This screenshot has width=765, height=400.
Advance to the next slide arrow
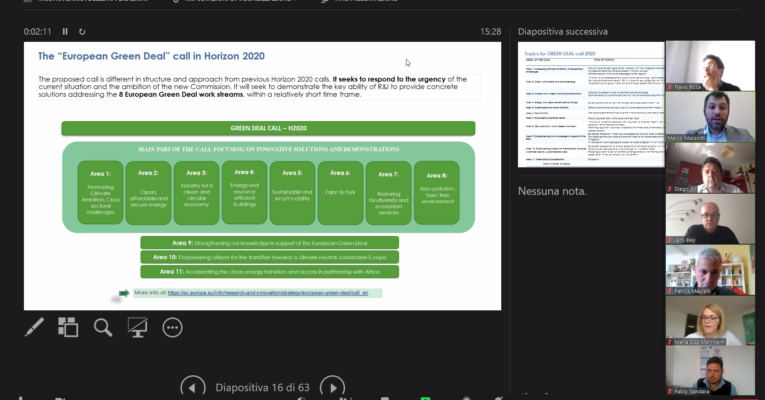coord(332,387)
